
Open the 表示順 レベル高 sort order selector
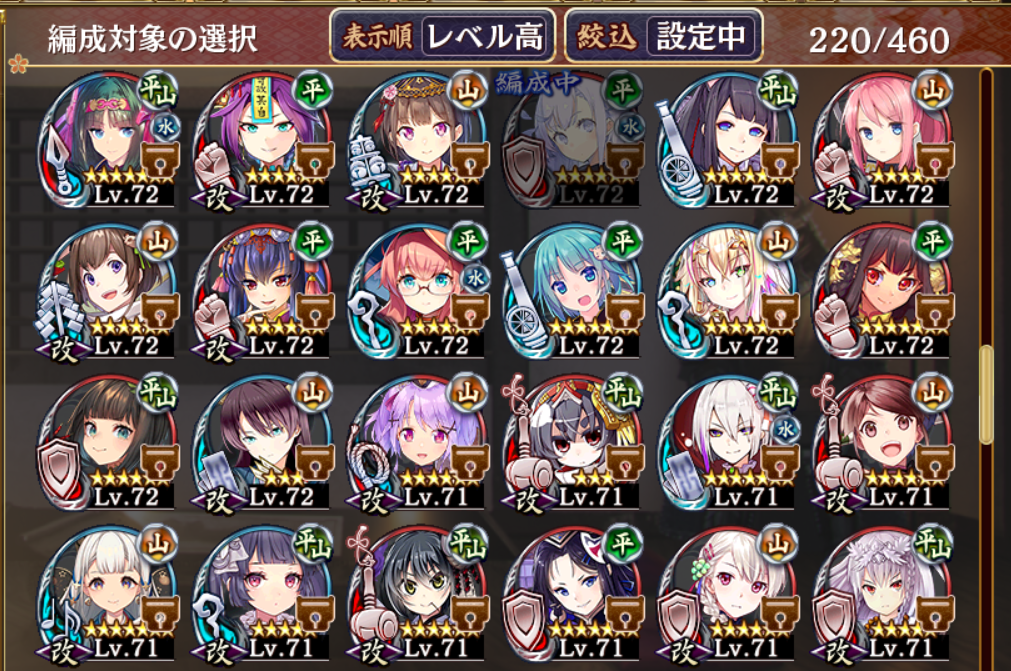[x=442, y=35]
